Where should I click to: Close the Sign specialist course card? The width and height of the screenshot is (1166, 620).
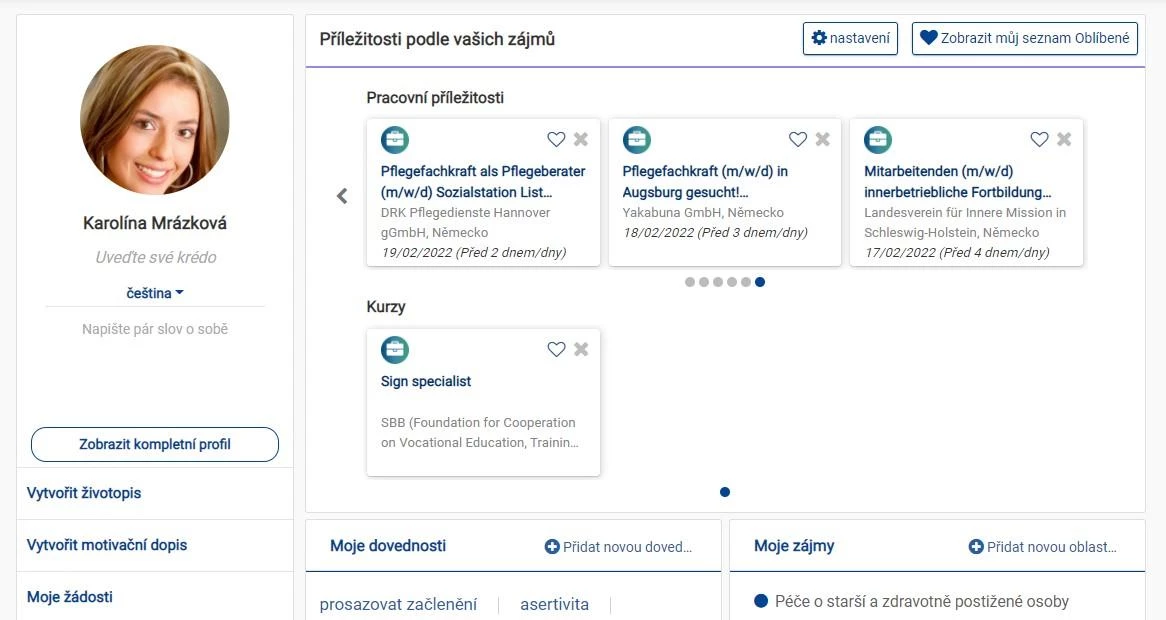pos(581,349)
